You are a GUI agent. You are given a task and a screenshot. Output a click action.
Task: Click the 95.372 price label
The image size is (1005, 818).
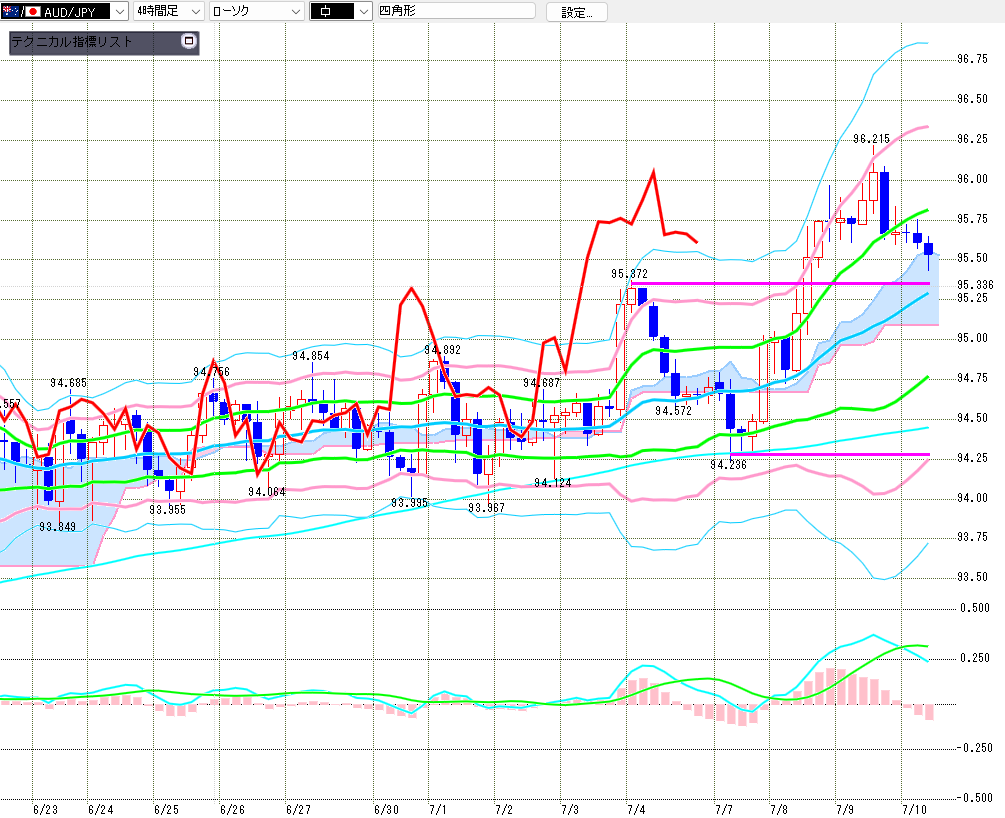pyautogui.click(x=629, y=274)
